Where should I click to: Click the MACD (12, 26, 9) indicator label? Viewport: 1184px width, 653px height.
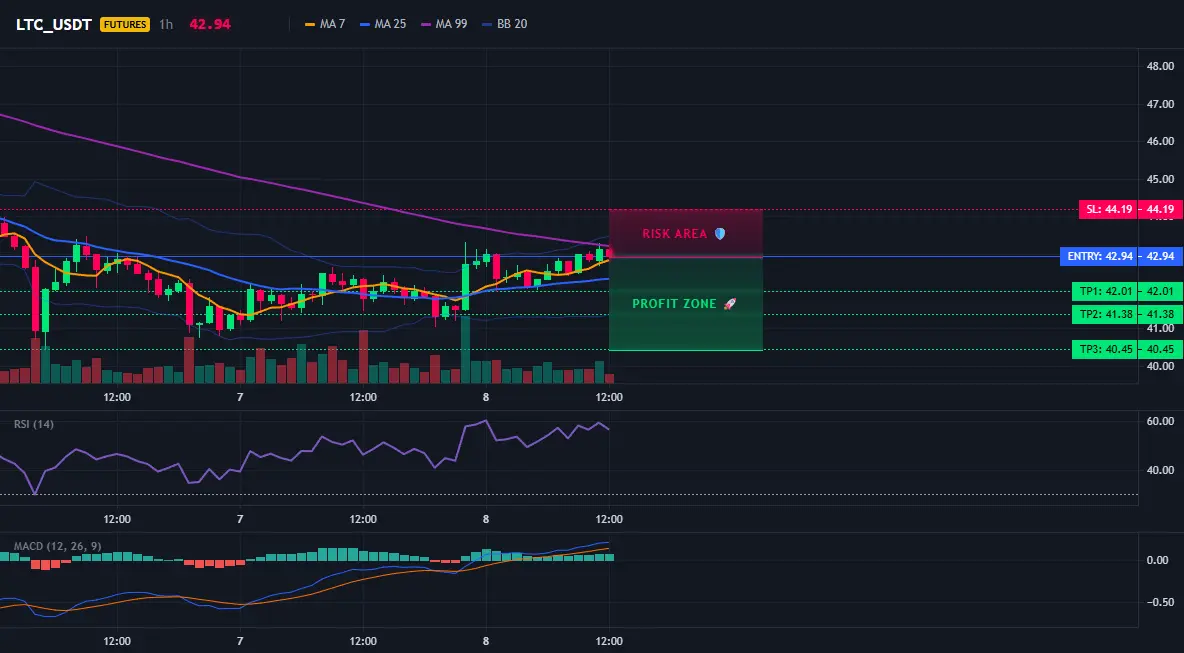(57, 546)
